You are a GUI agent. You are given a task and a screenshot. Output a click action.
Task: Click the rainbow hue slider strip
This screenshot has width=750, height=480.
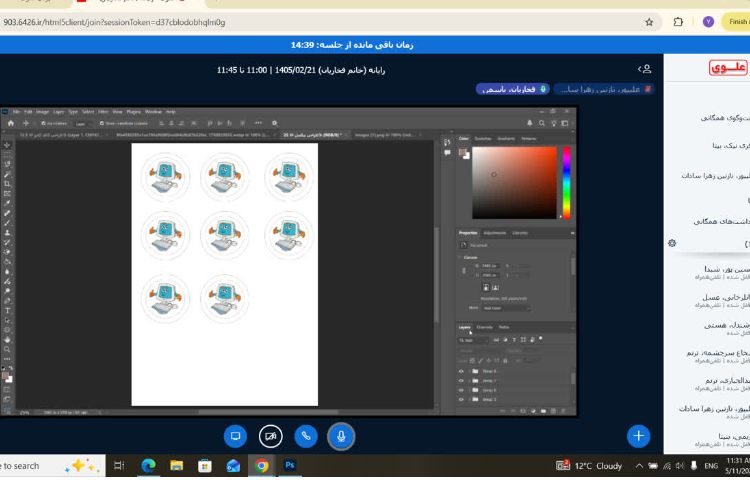pyautogui.click(x=566, y=183)
